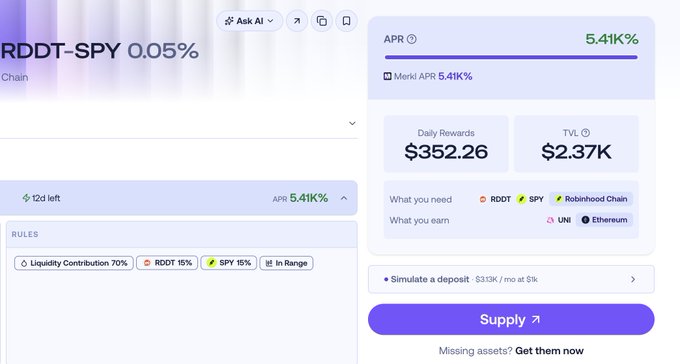Click the APR 5.41K% in the campaign row
This screenshot has height=364, width=680.
tap(300, 198)
